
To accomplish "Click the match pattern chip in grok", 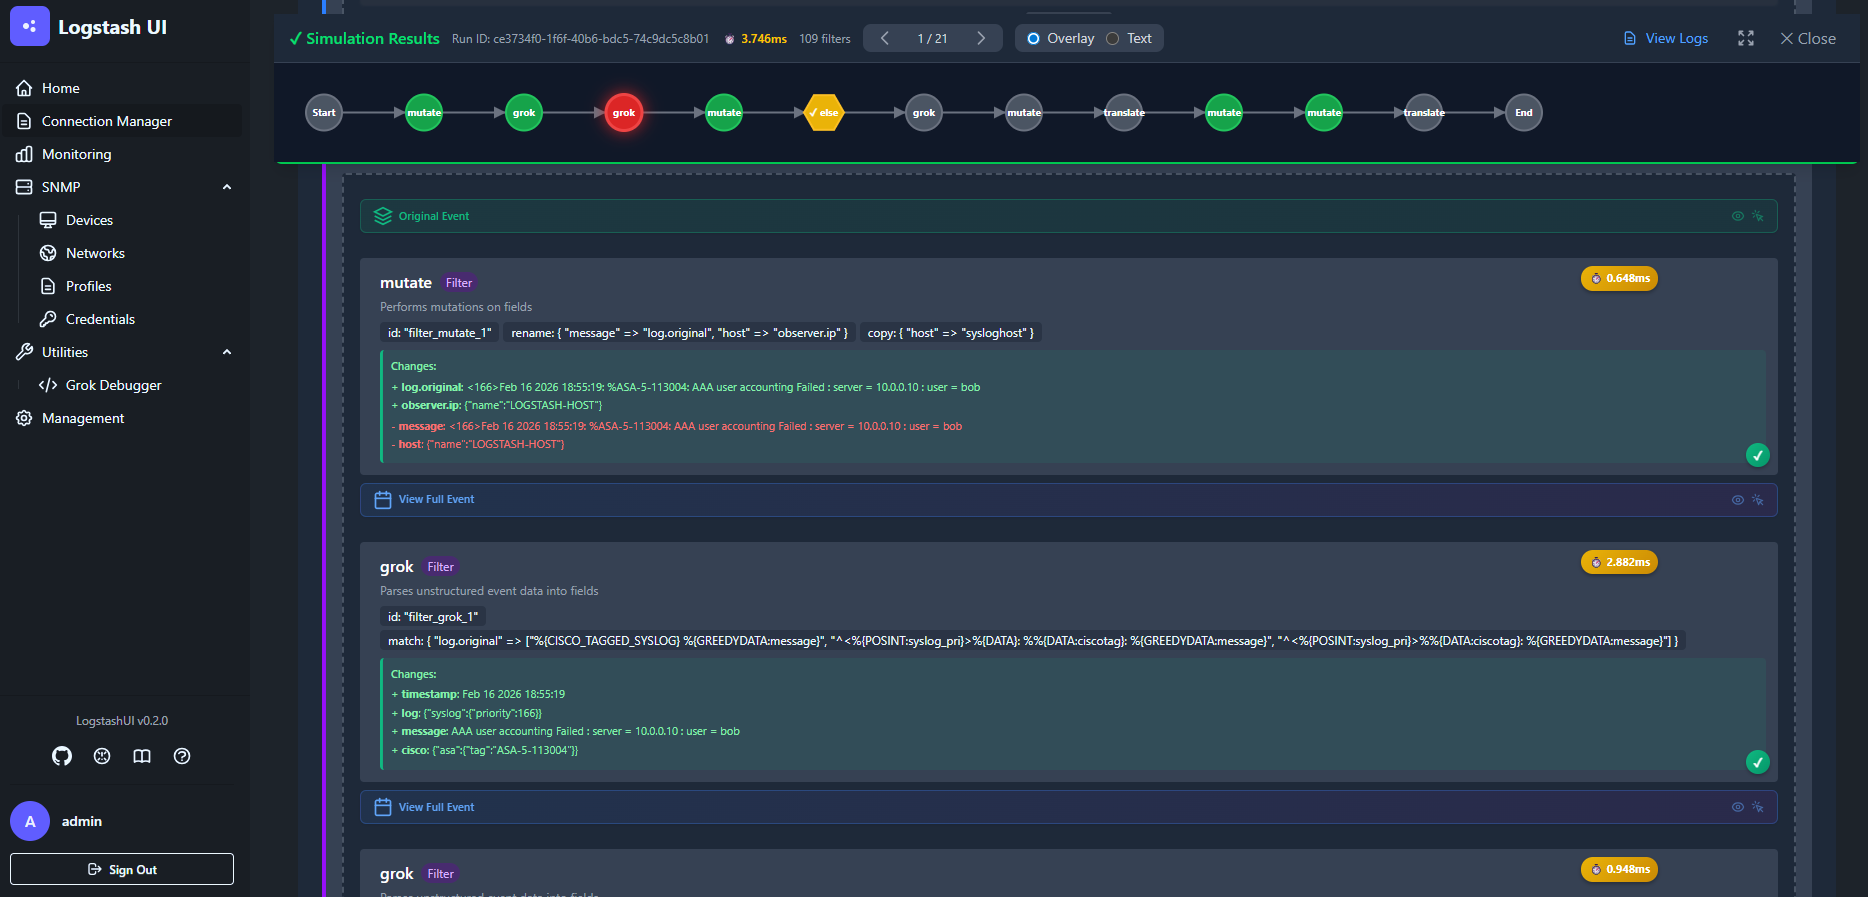I will click(1033, 641).
